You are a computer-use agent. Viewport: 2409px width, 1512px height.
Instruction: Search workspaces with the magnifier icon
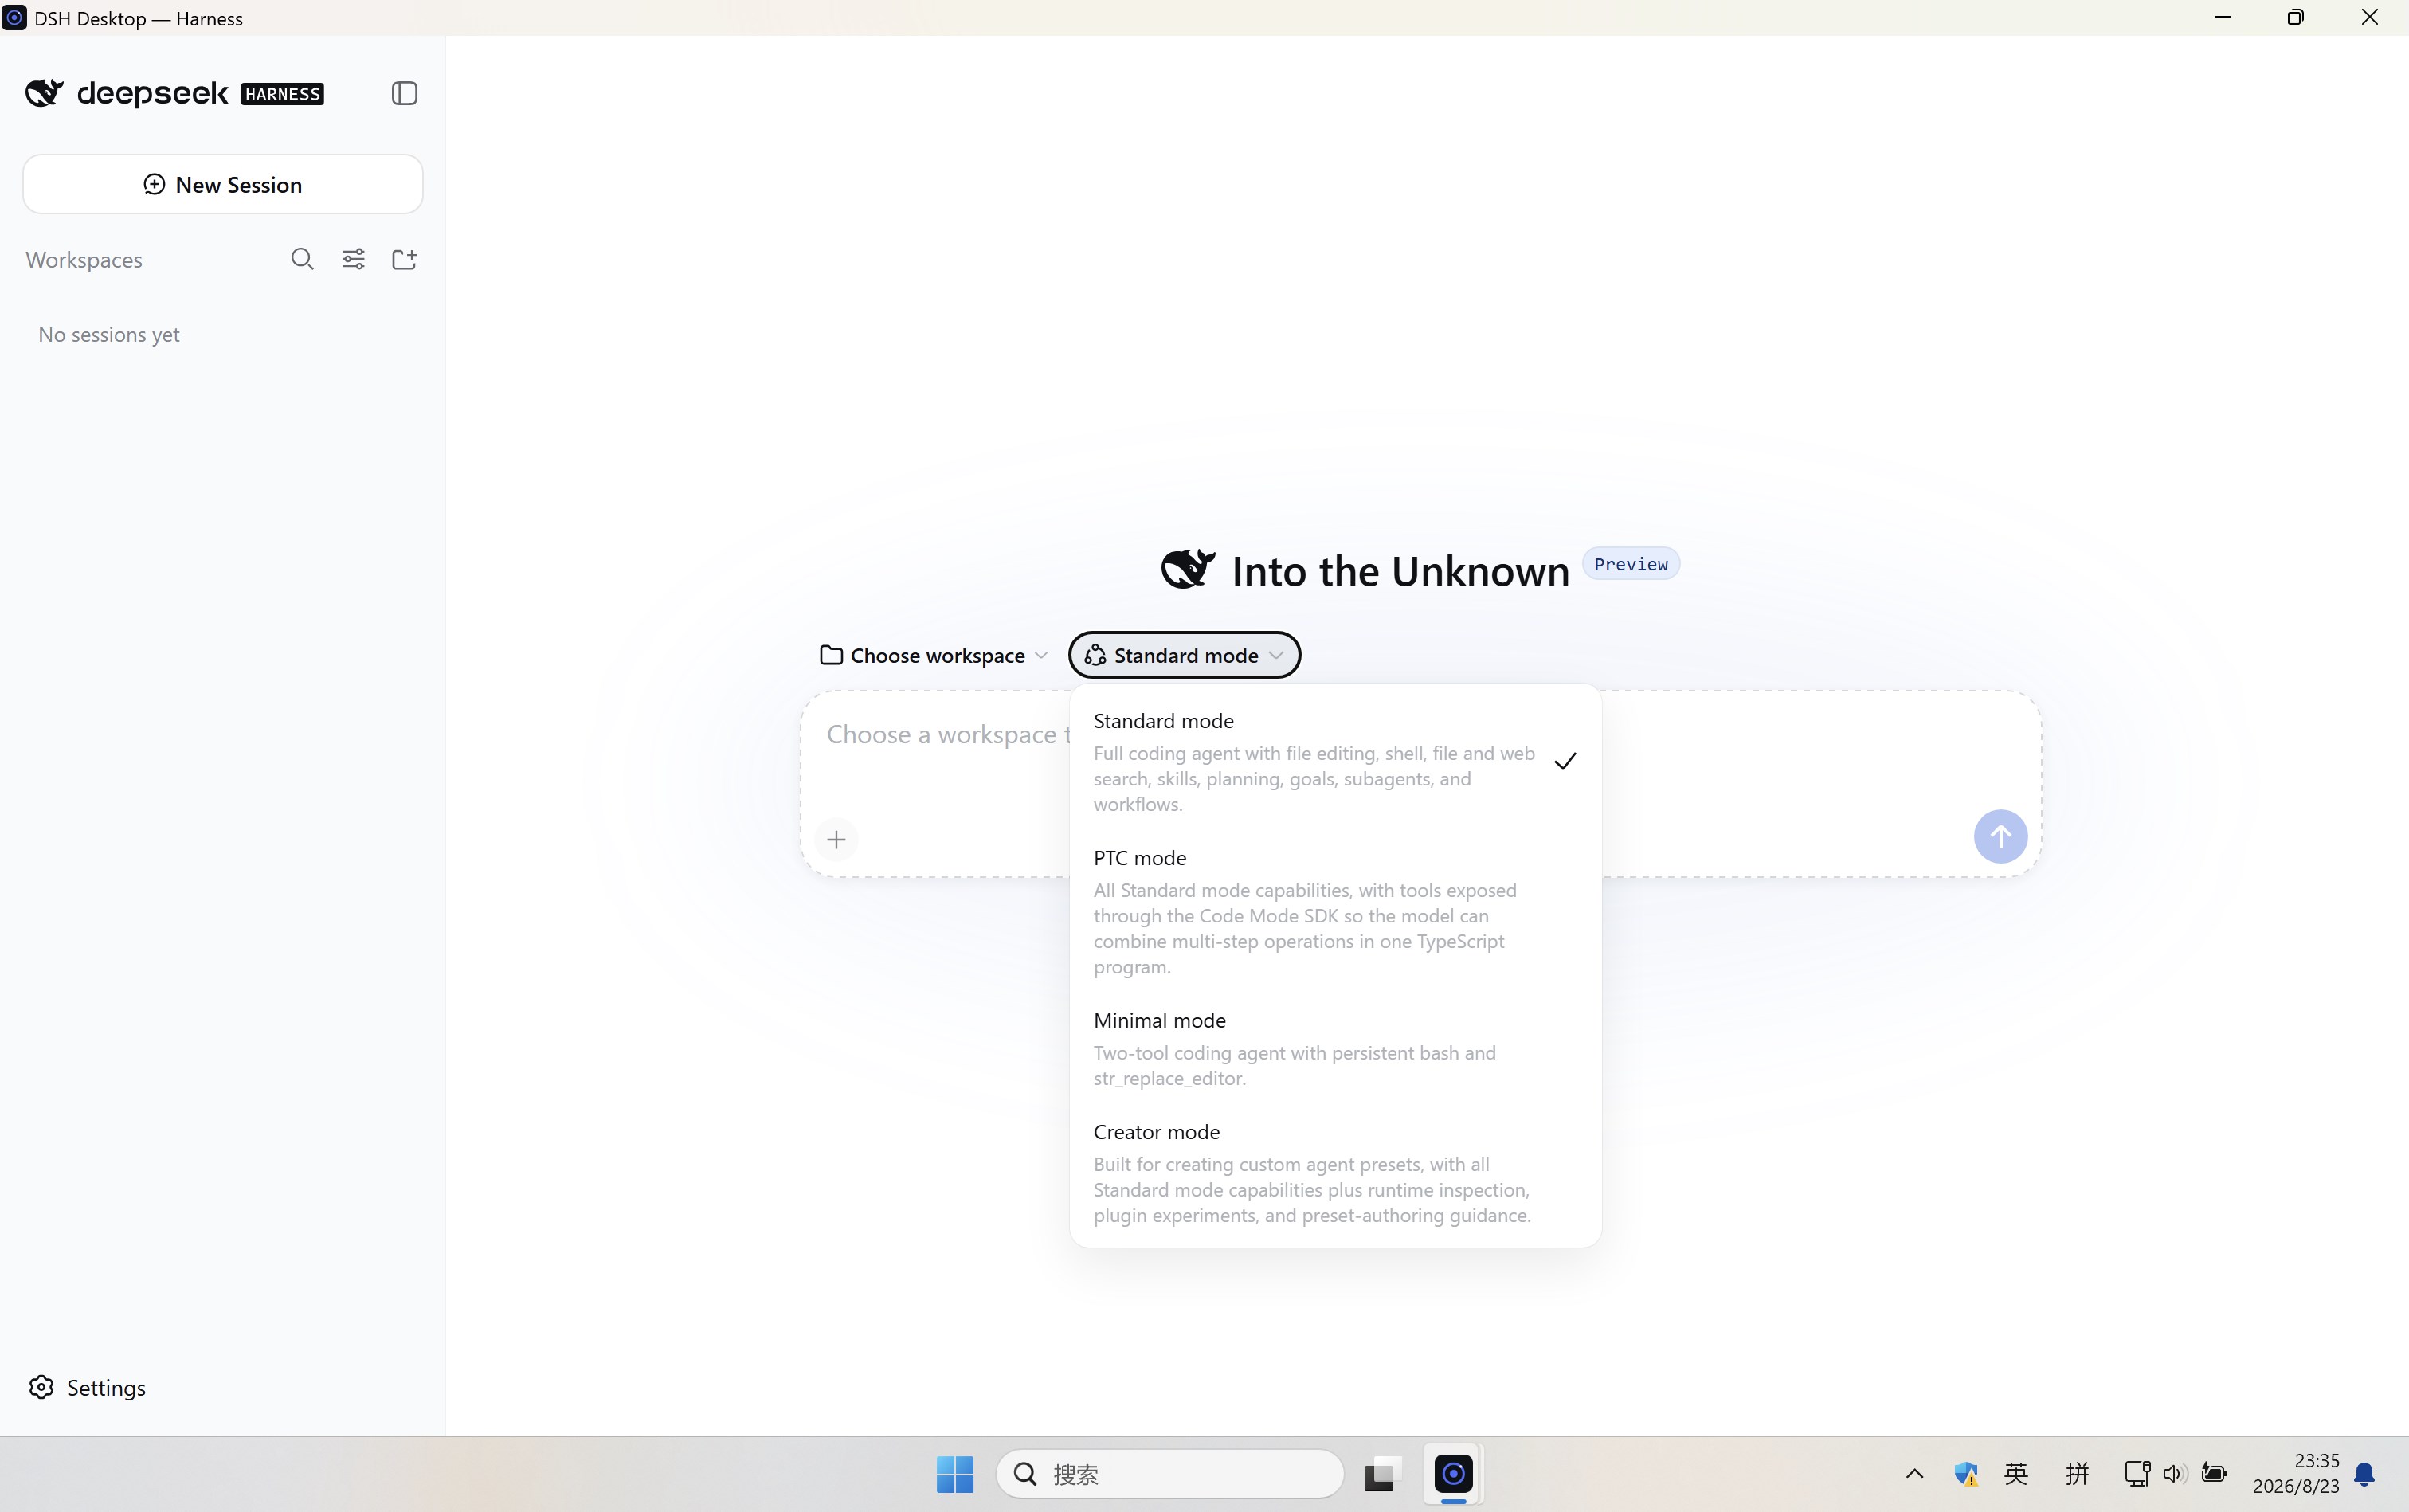point(302,259)
